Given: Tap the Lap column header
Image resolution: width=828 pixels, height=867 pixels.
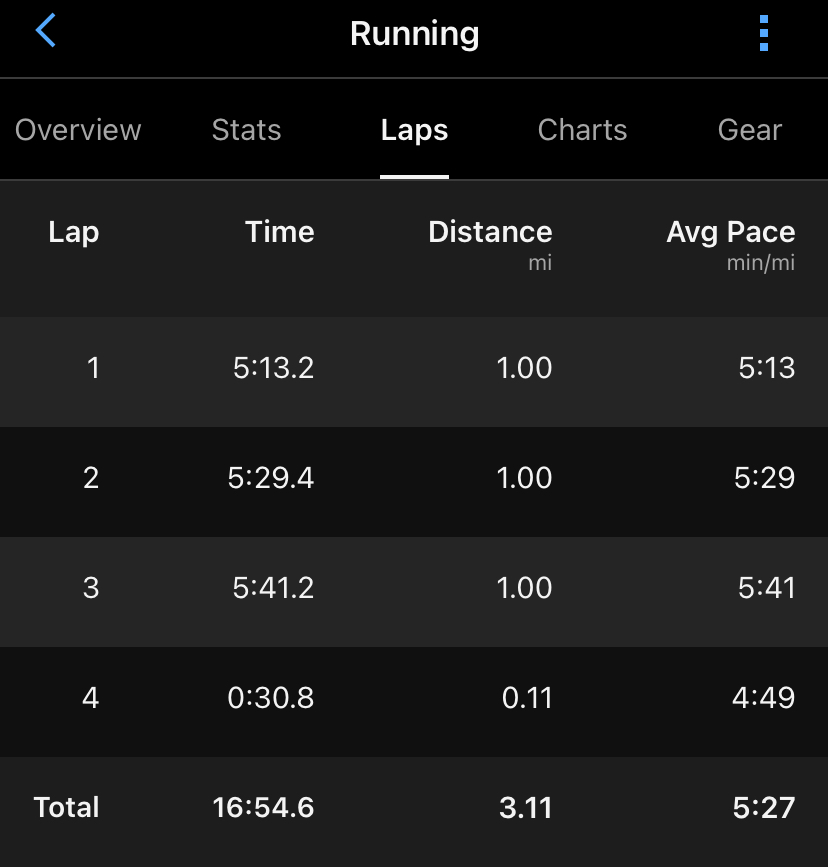Looking at the screenshot, I should tap(73, 232).
